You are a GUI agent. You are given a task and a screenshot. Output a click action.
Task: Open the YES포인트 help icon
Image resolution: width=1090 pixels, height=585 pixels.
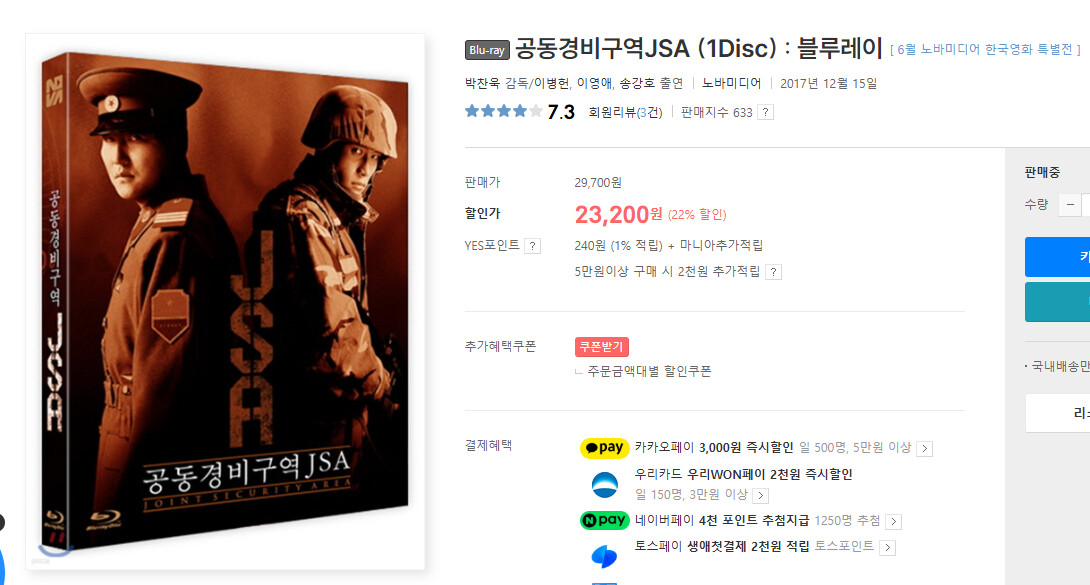point(532,246)
